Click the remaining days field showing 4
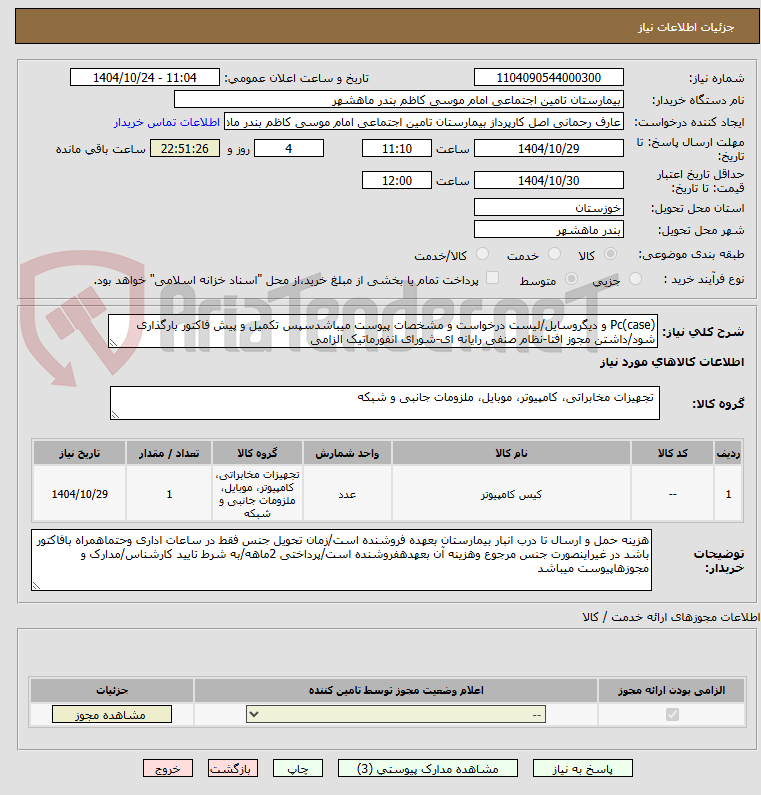761x795 pixels. 289,149
